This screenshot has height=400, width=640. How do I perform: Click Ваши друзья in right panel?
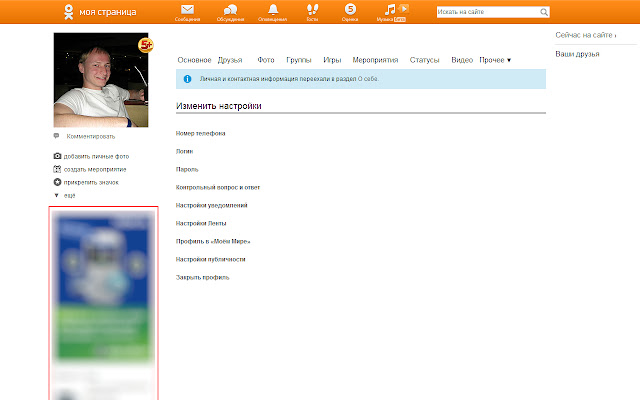(577, 54)
